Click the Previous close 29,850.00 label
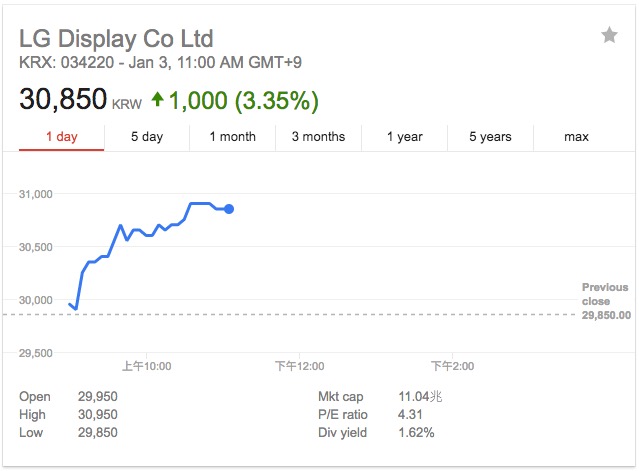Viewport: 639px width, 471px height. (x=606, y=301)
